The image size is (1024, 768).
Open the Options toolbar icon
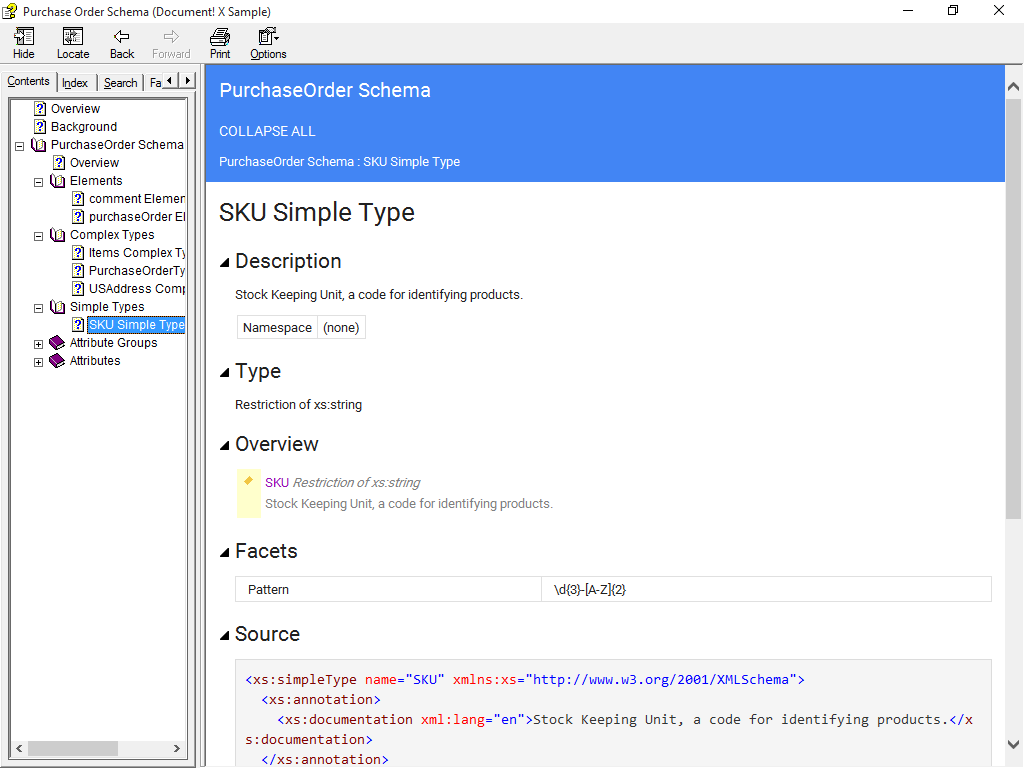(268, 37)
